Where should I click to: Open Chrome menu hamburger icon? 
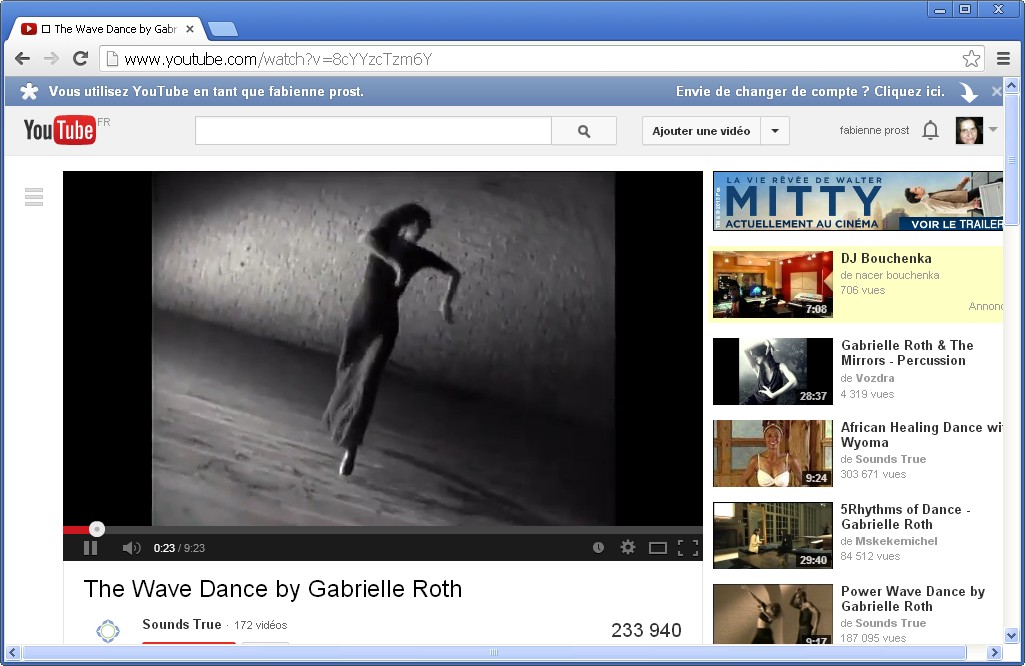pyautogui.click(x=1003, y=59)
